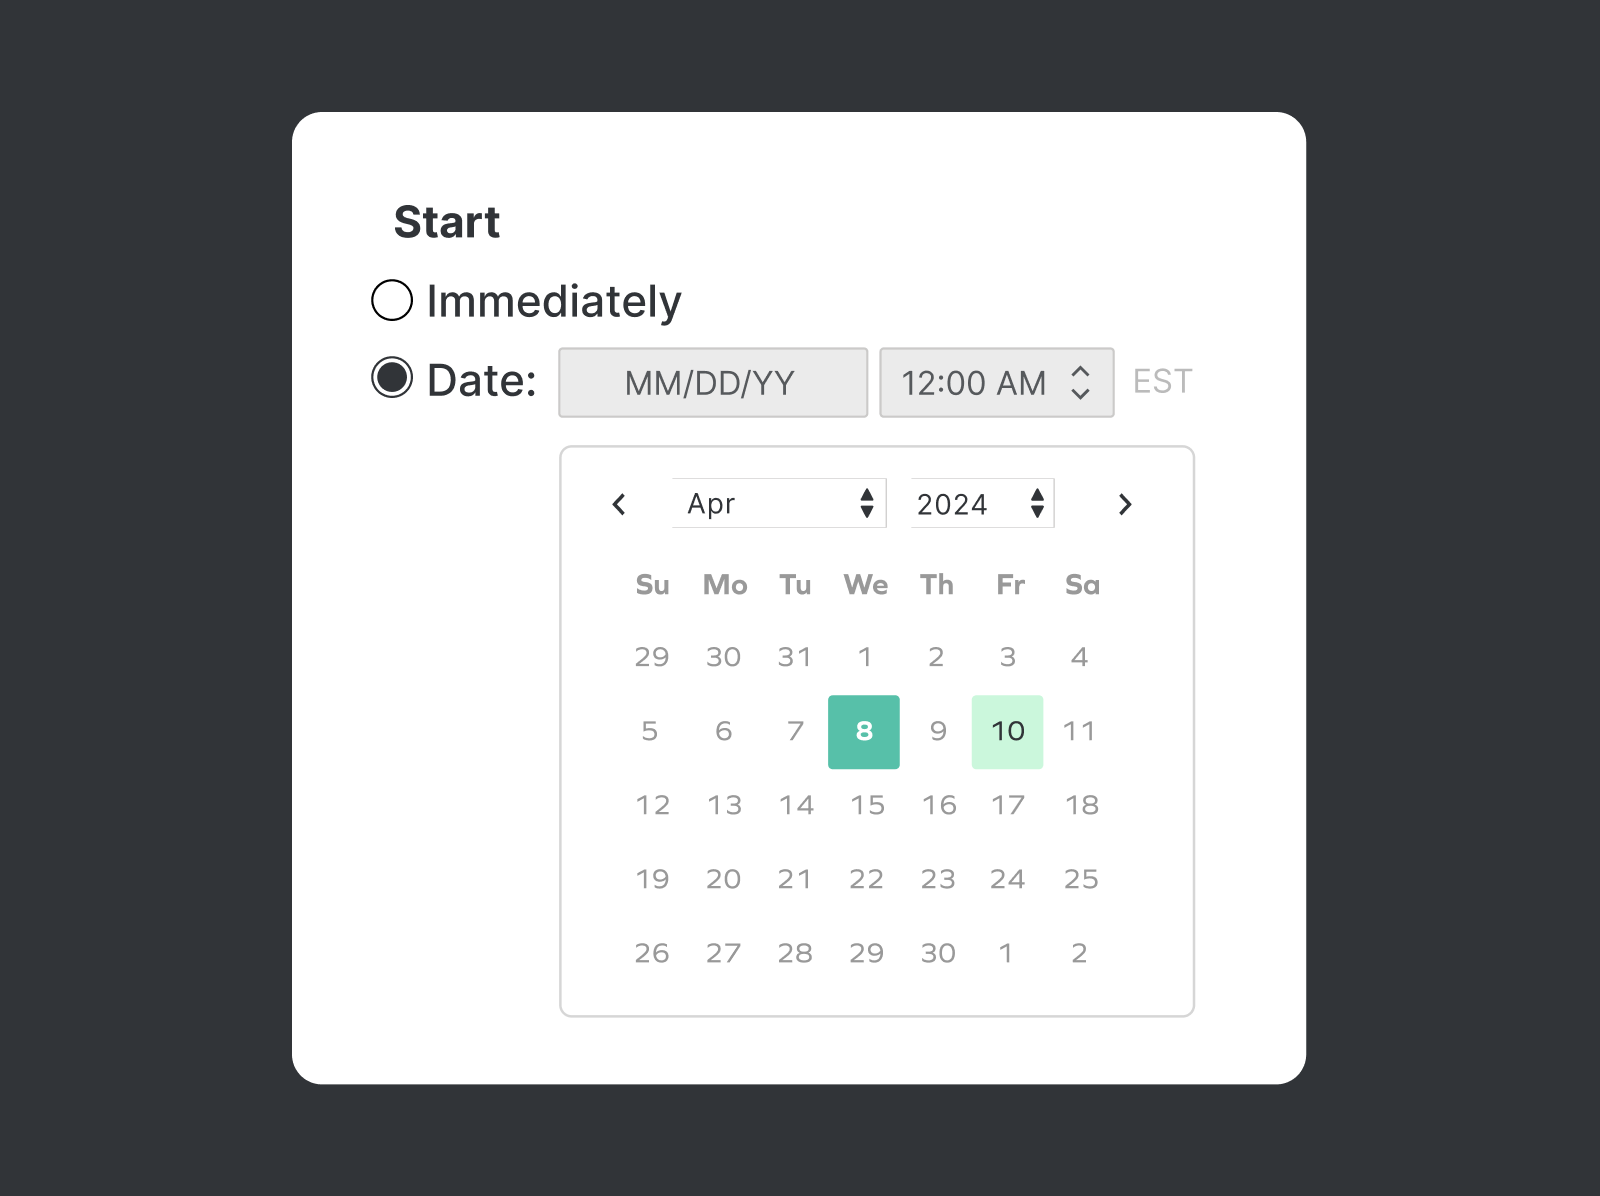Viewport: 1600px width, 1196px height.
Task: Select the 'Immediately' start option
Action: [x=391, y=299]
